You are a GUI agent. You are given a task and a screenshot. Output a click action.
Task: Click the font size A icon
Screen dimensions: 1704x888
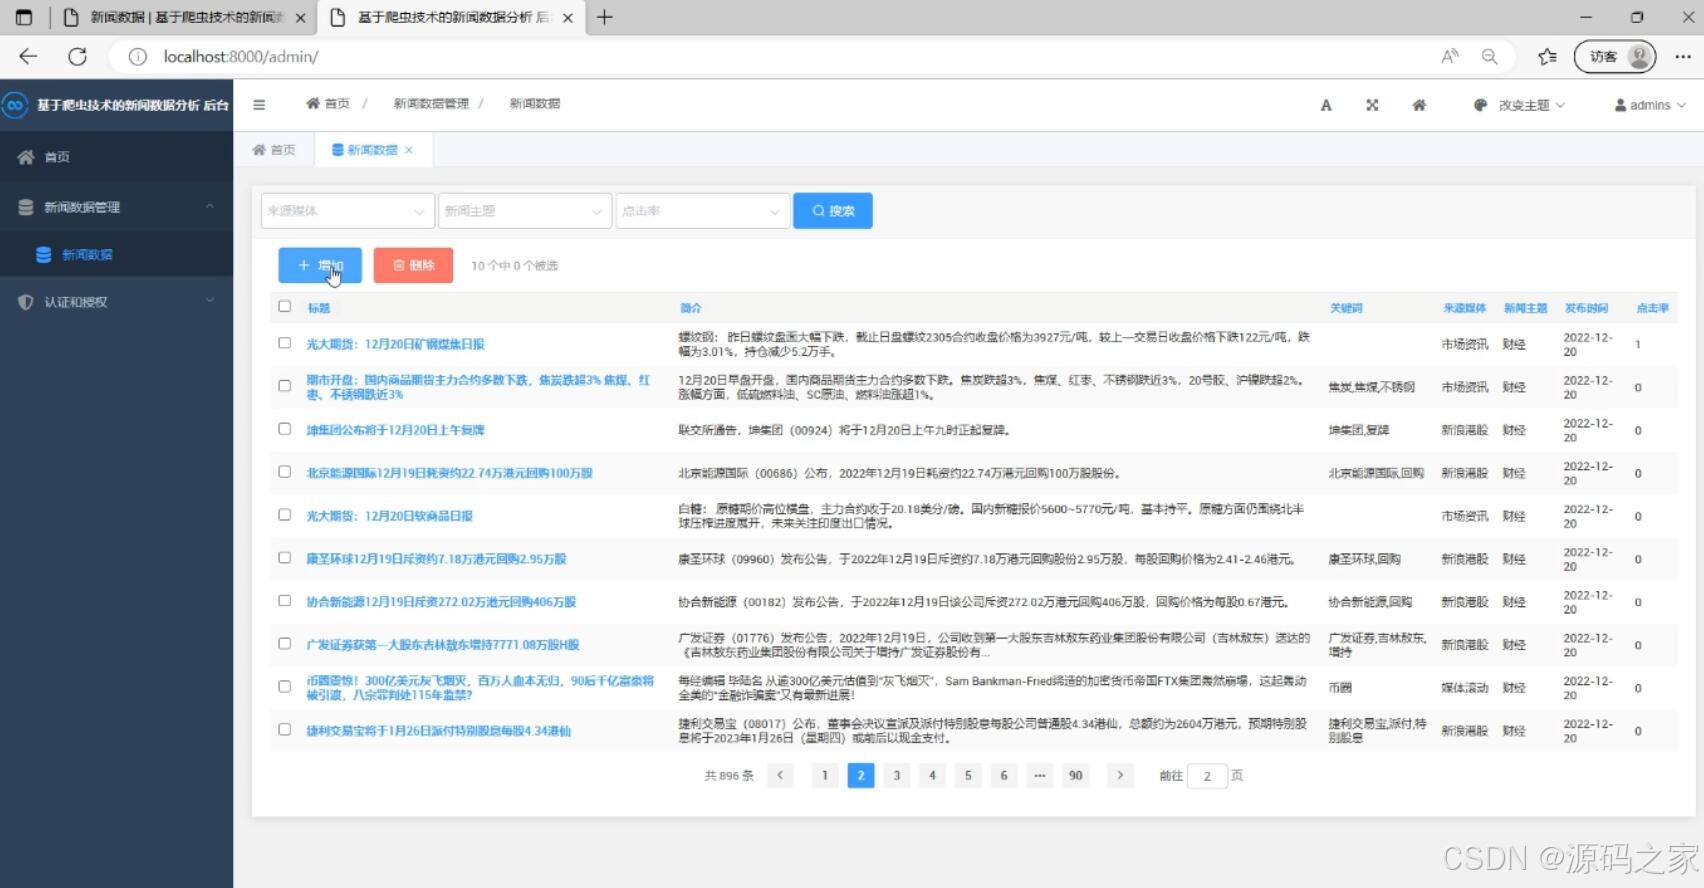(x=1326, y=105)
